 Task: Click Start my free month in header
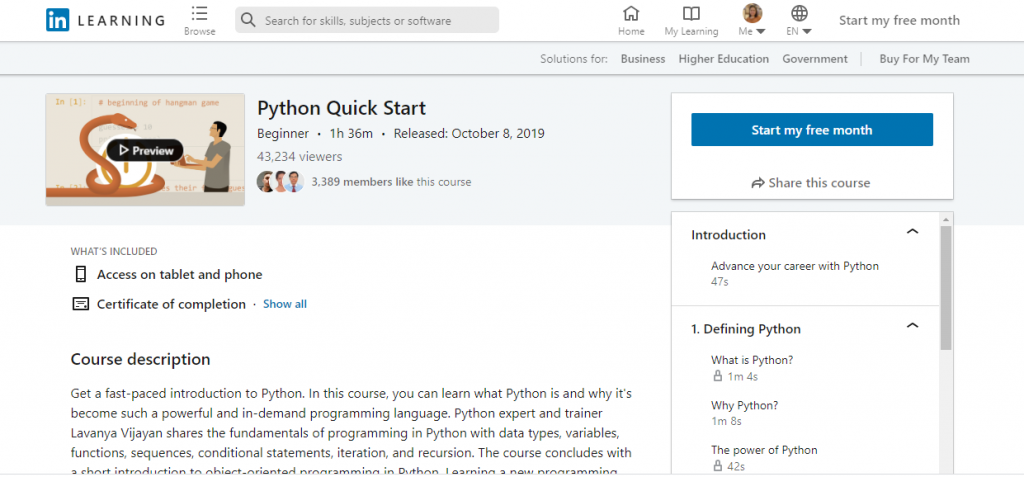point(899,20)
